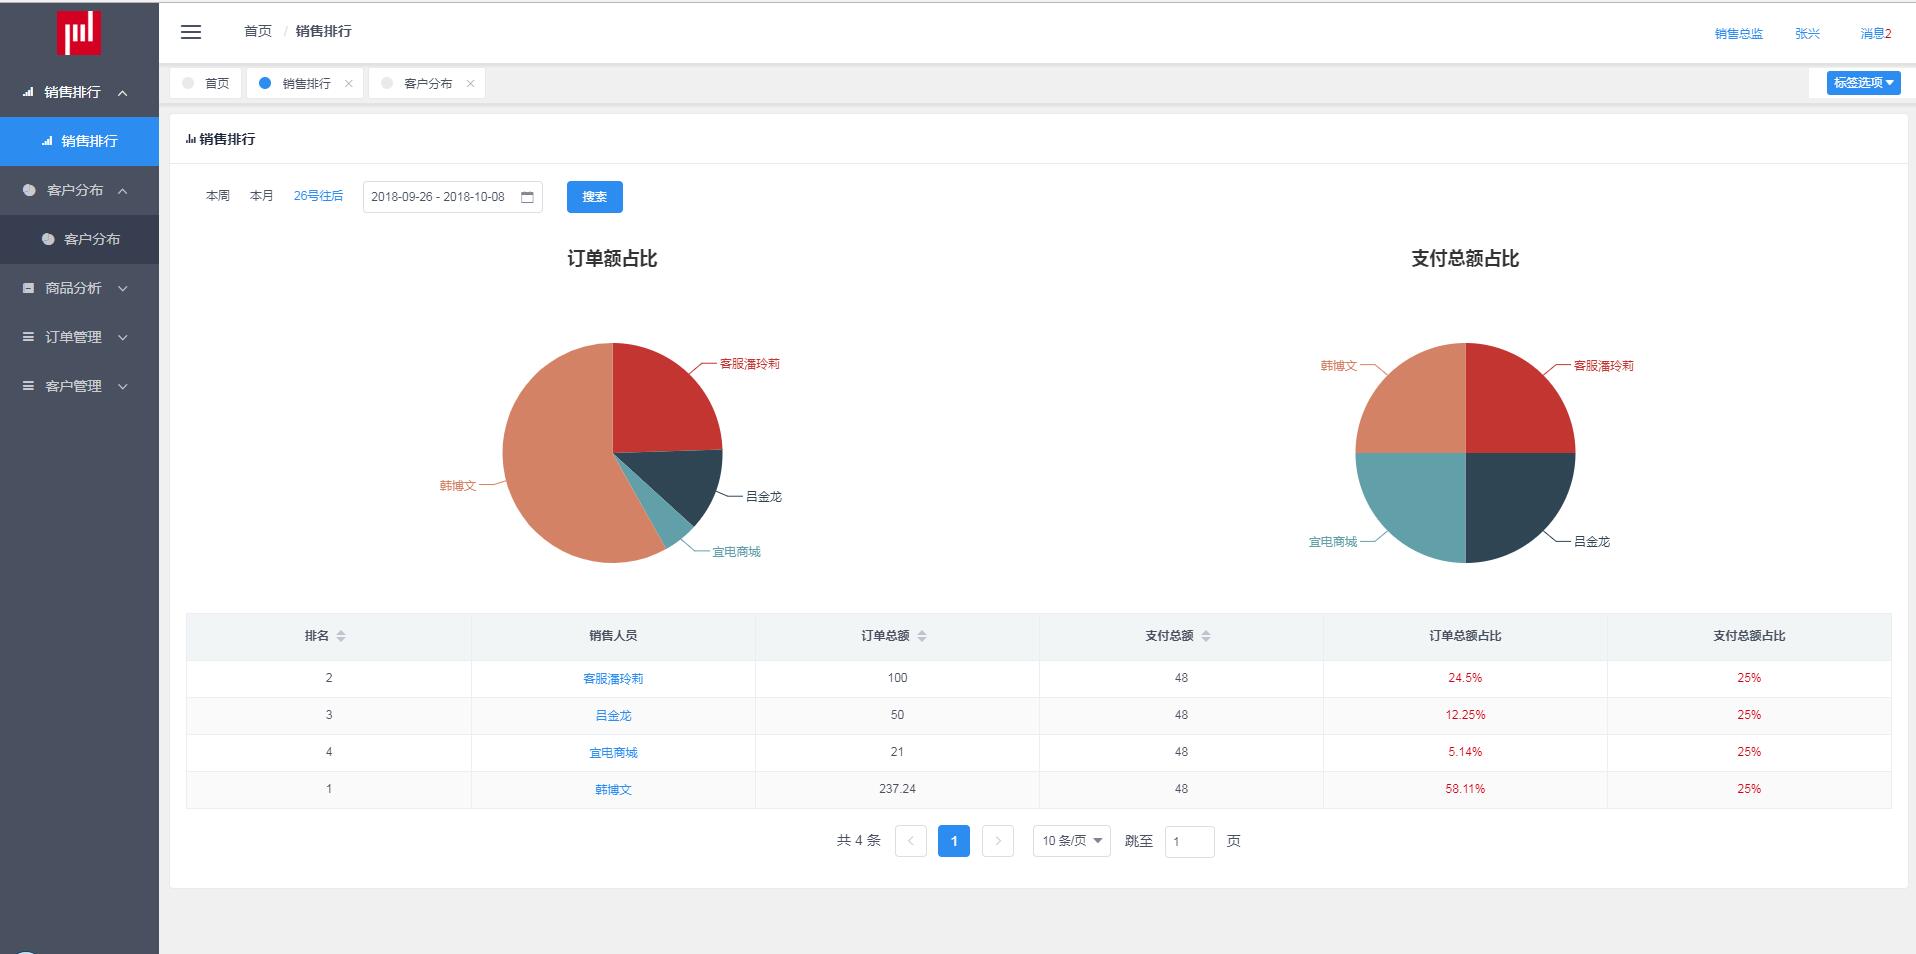The width and height of the screenshot is (1916, 954).
Task: Close the 销售排行 tab
Action: (x=349, y=83)
